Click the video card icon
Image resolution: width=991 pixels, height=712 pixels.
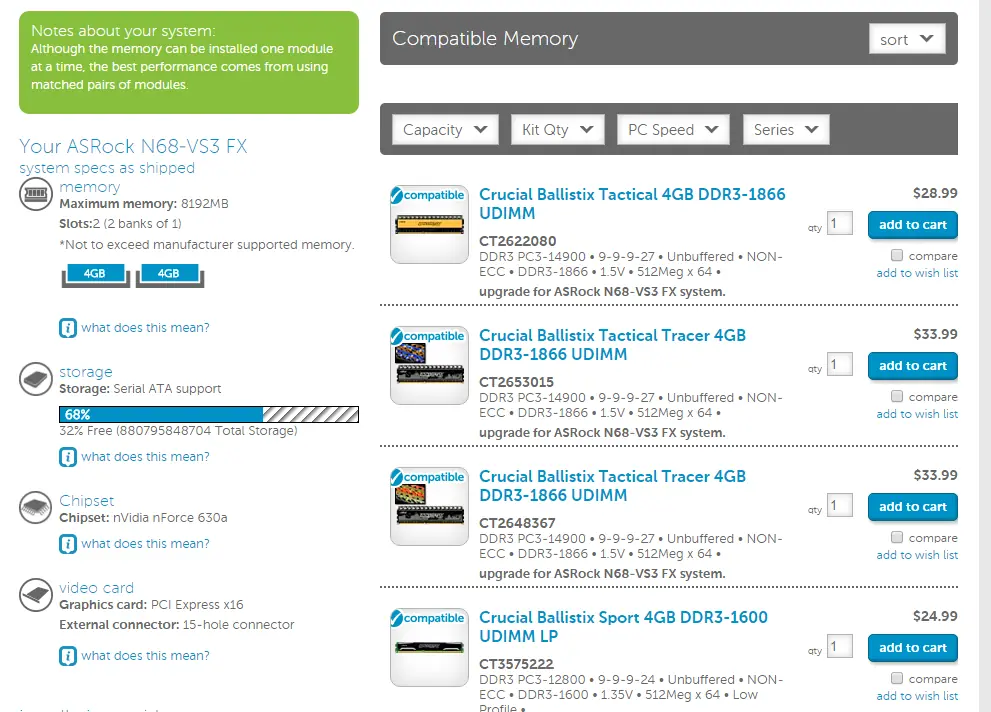[x=36, y=595]
